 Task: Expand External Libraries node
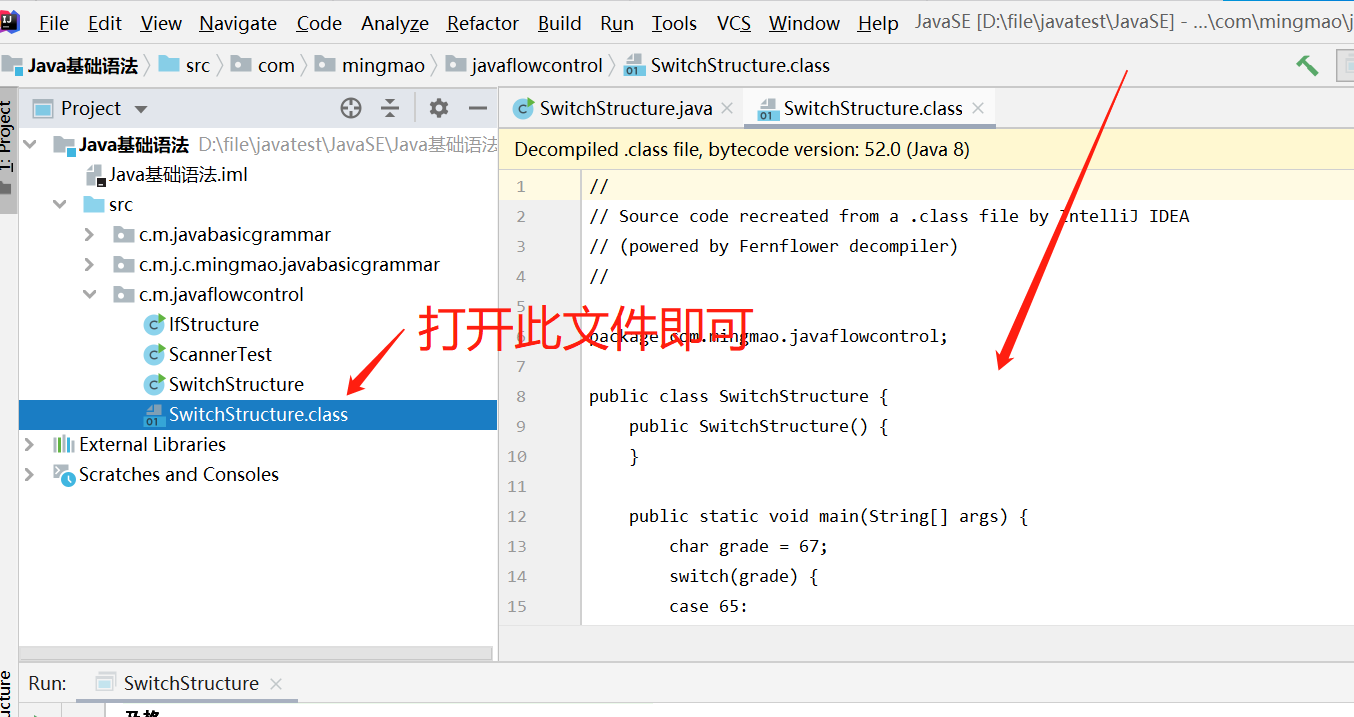tap(30, 445)
